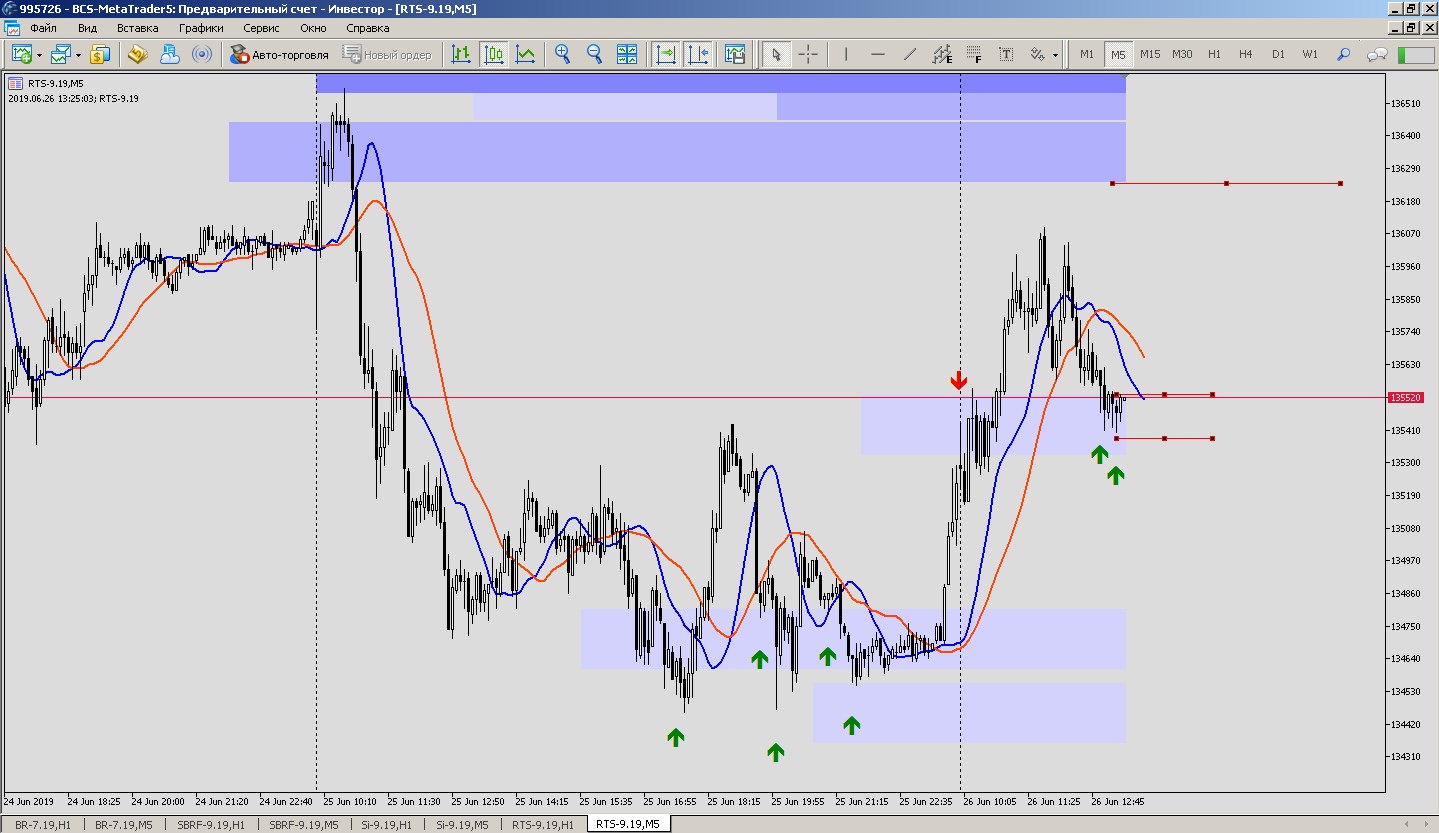Open the new chart icon
Viewport: 1439px width, 833px height.
21,54
